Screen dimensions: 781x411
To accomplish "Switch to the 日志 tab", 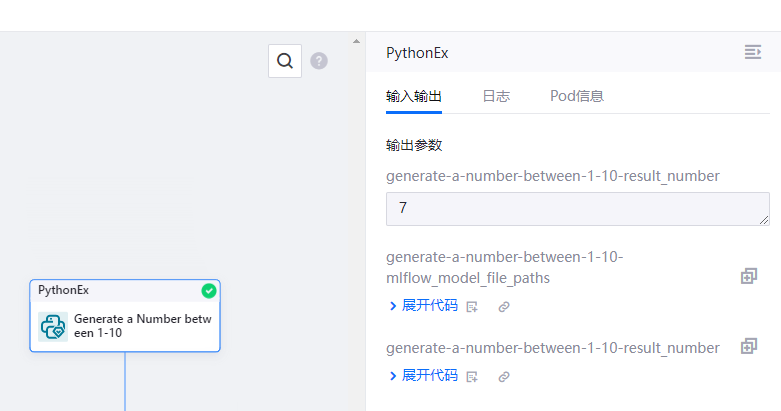I will [496, 96].
